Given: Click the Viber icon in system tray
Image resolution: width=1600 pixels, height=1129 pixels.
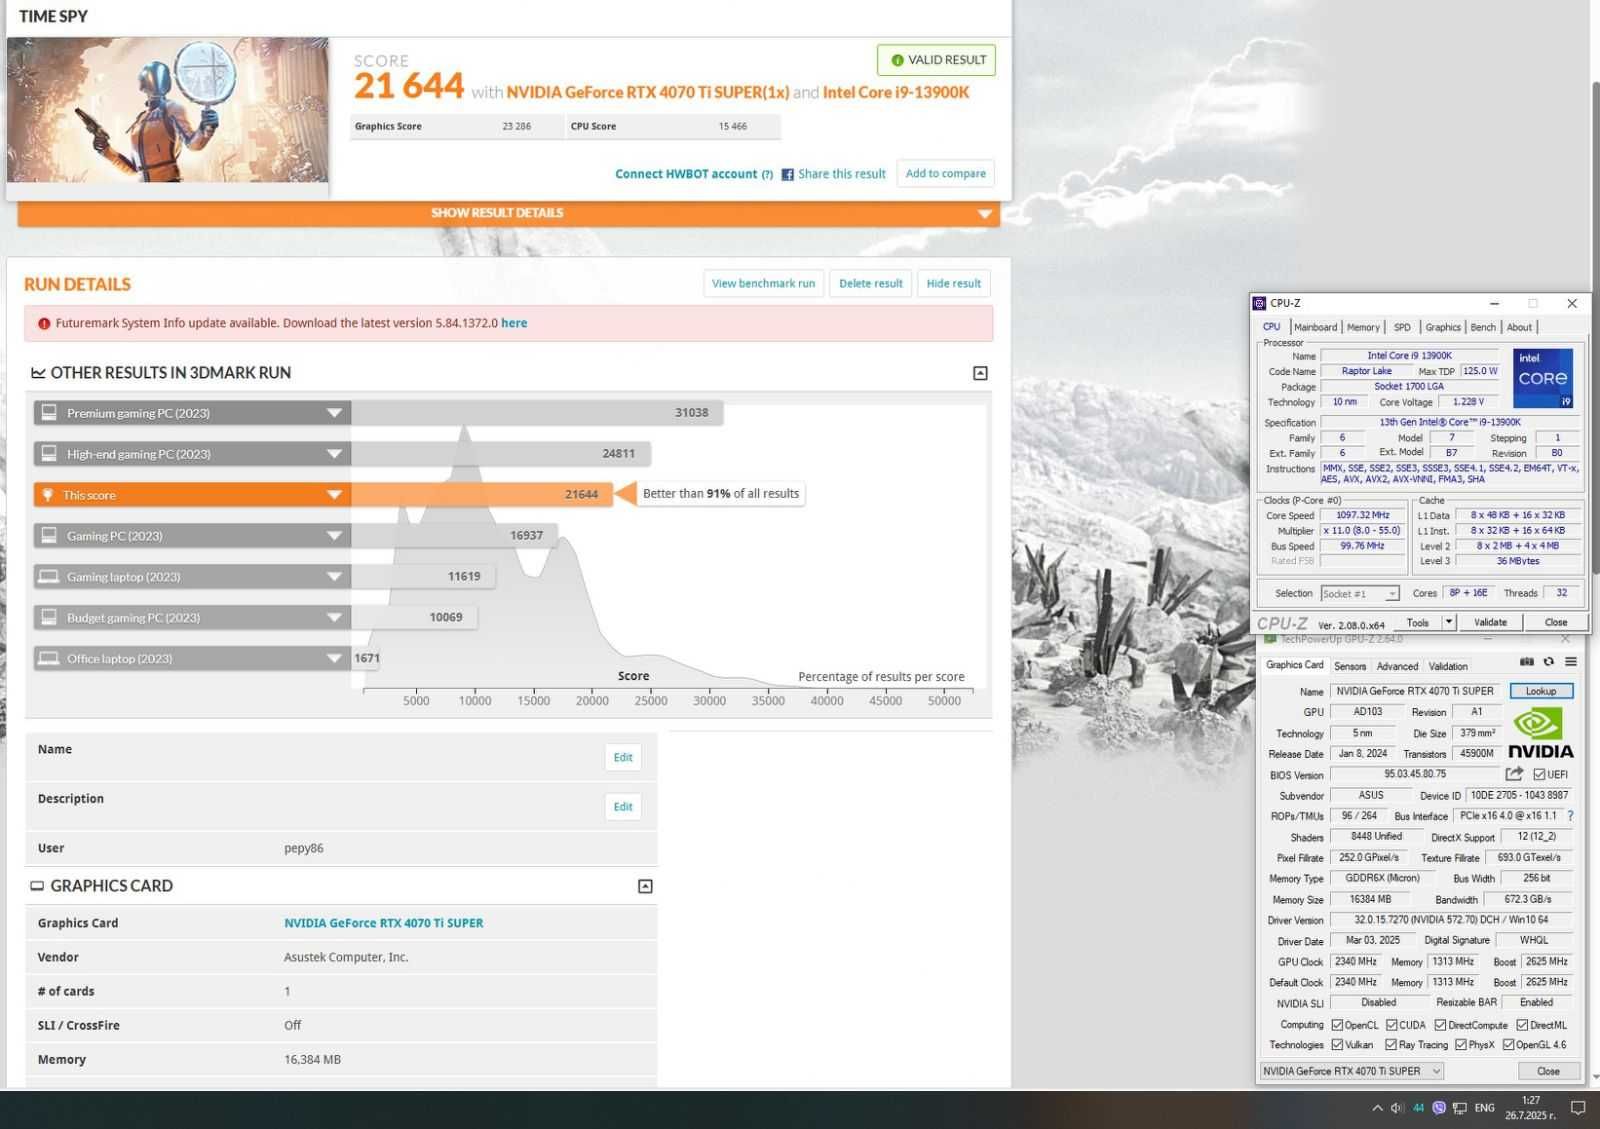Looking at the screenshot, I should pos(1439,1108).
